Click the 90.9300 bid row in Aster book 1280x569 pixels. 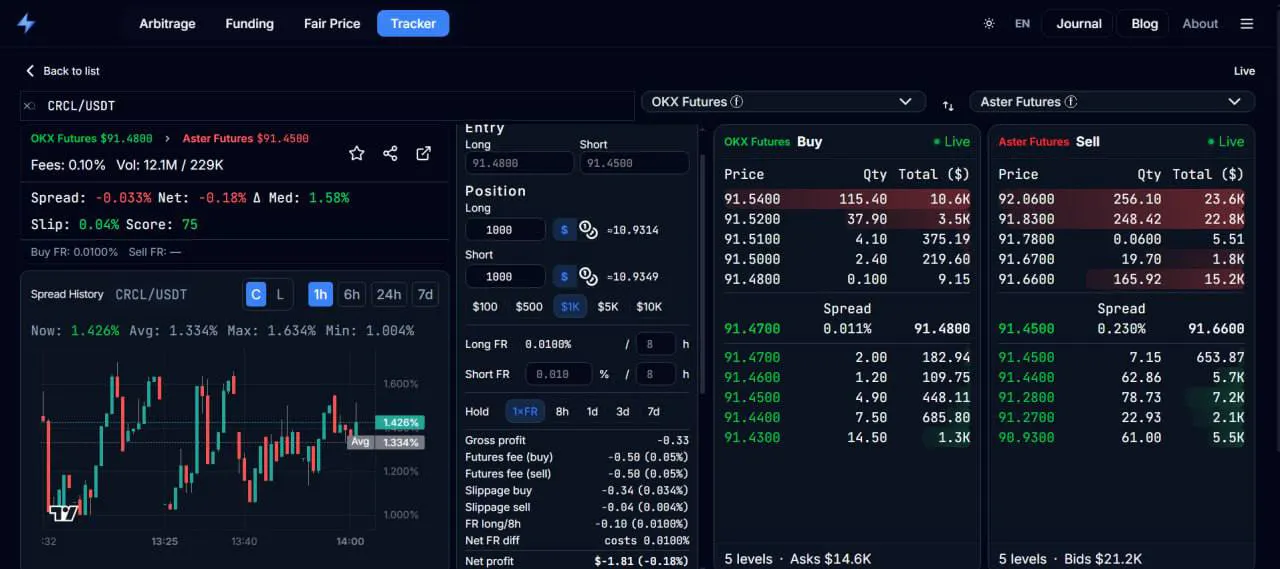point(1121,437)
